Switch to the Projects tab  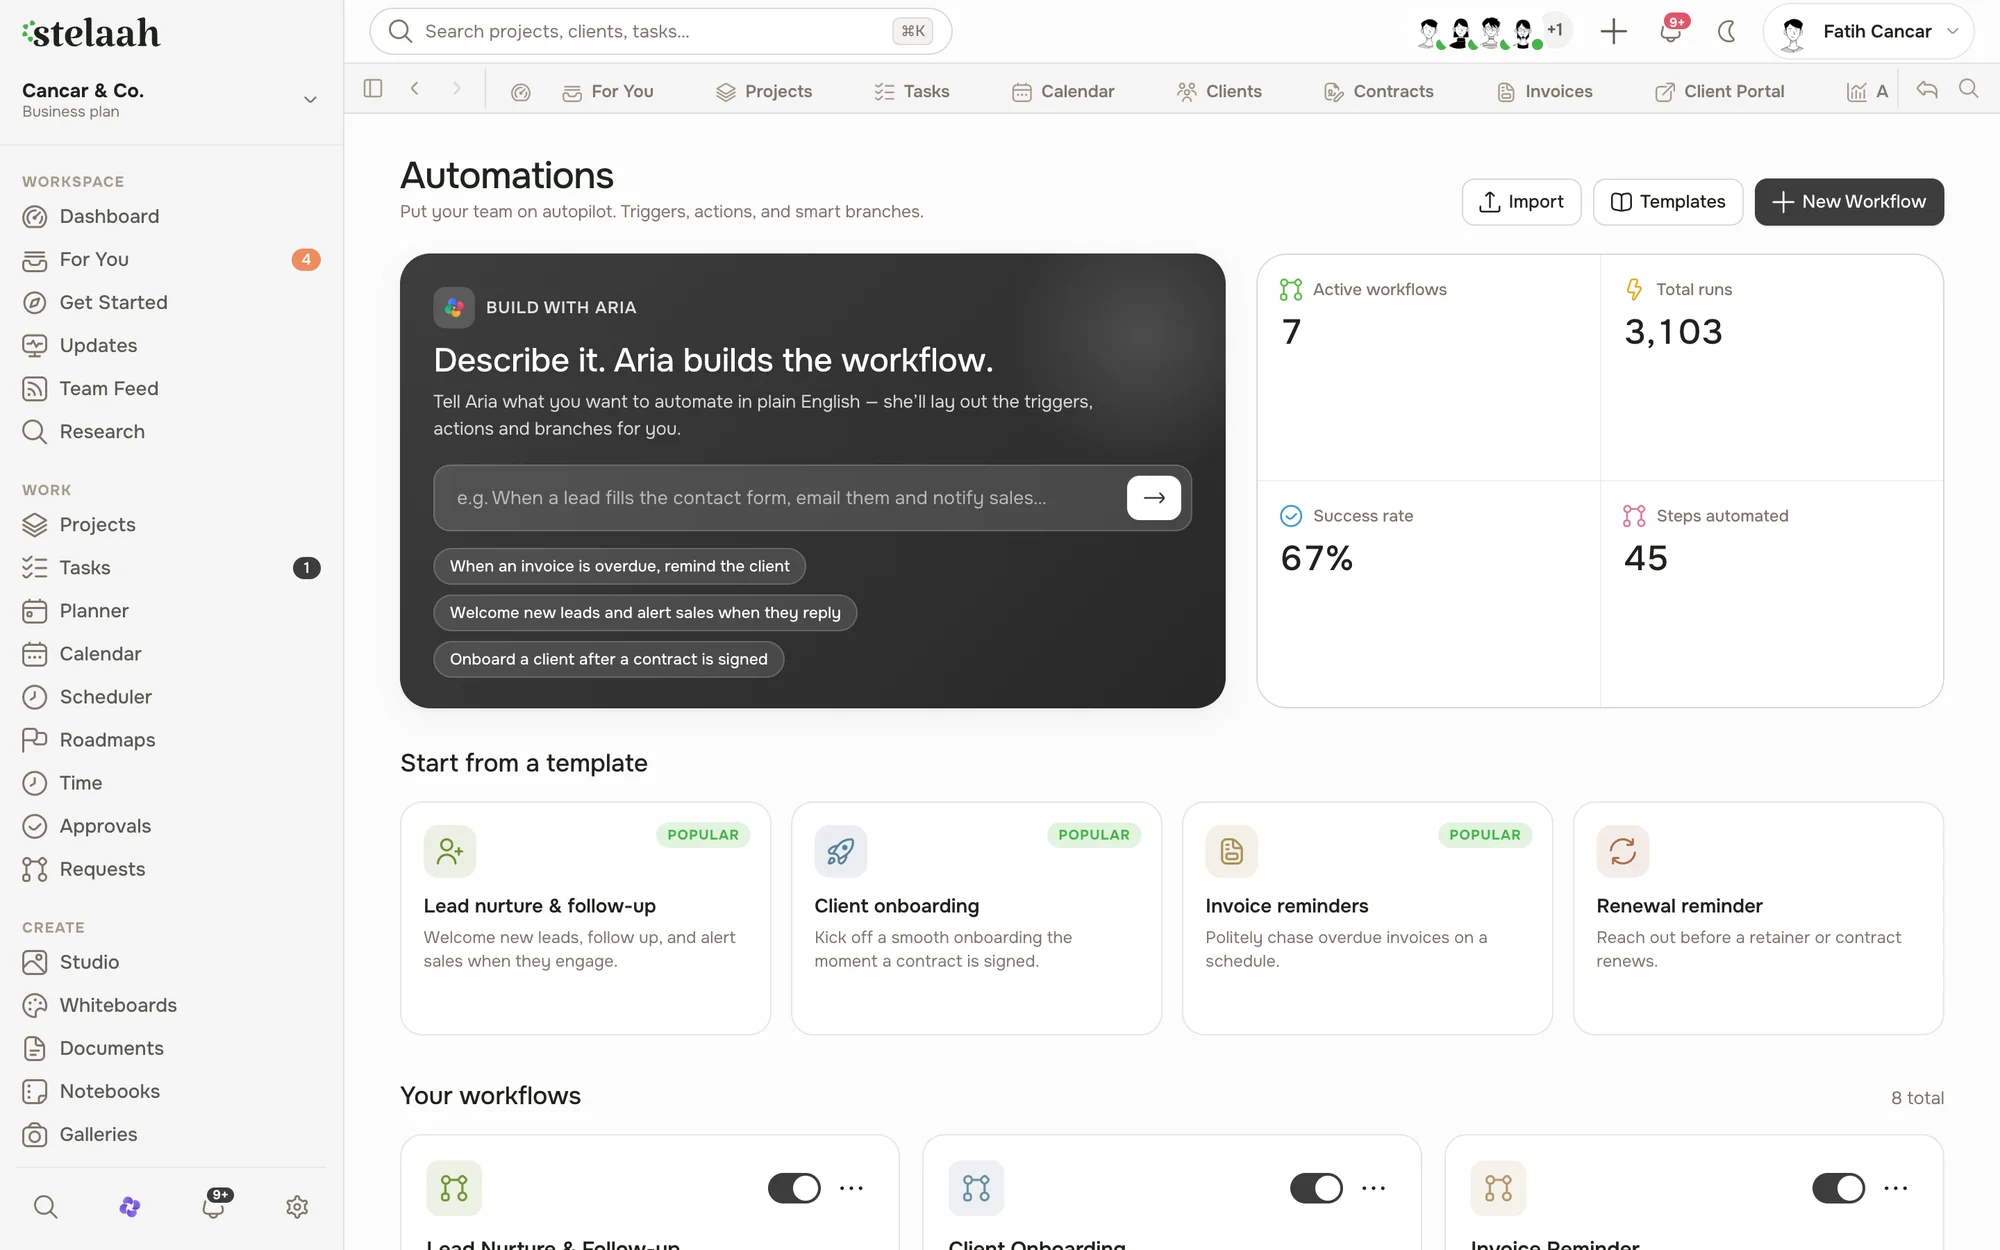764,92
